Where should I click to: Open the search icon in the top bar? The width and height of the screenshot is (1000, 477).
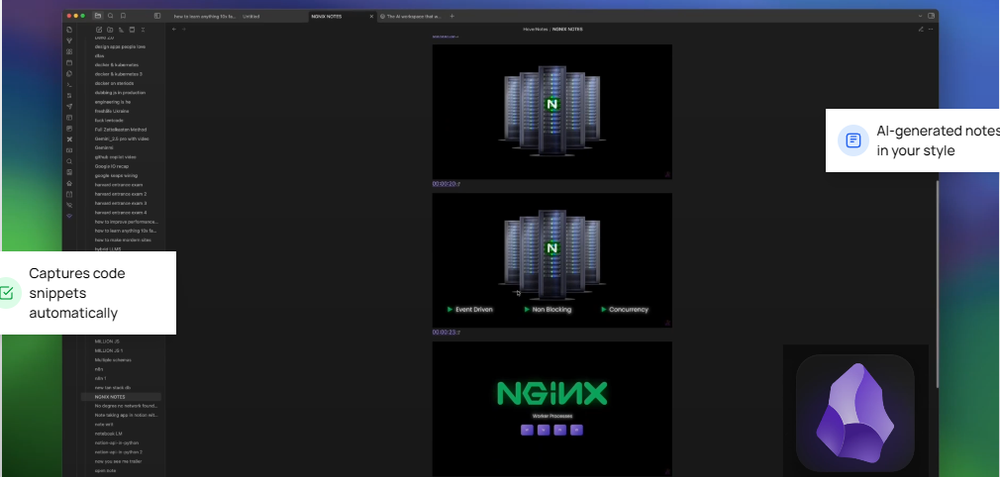(x=110, y=16)
